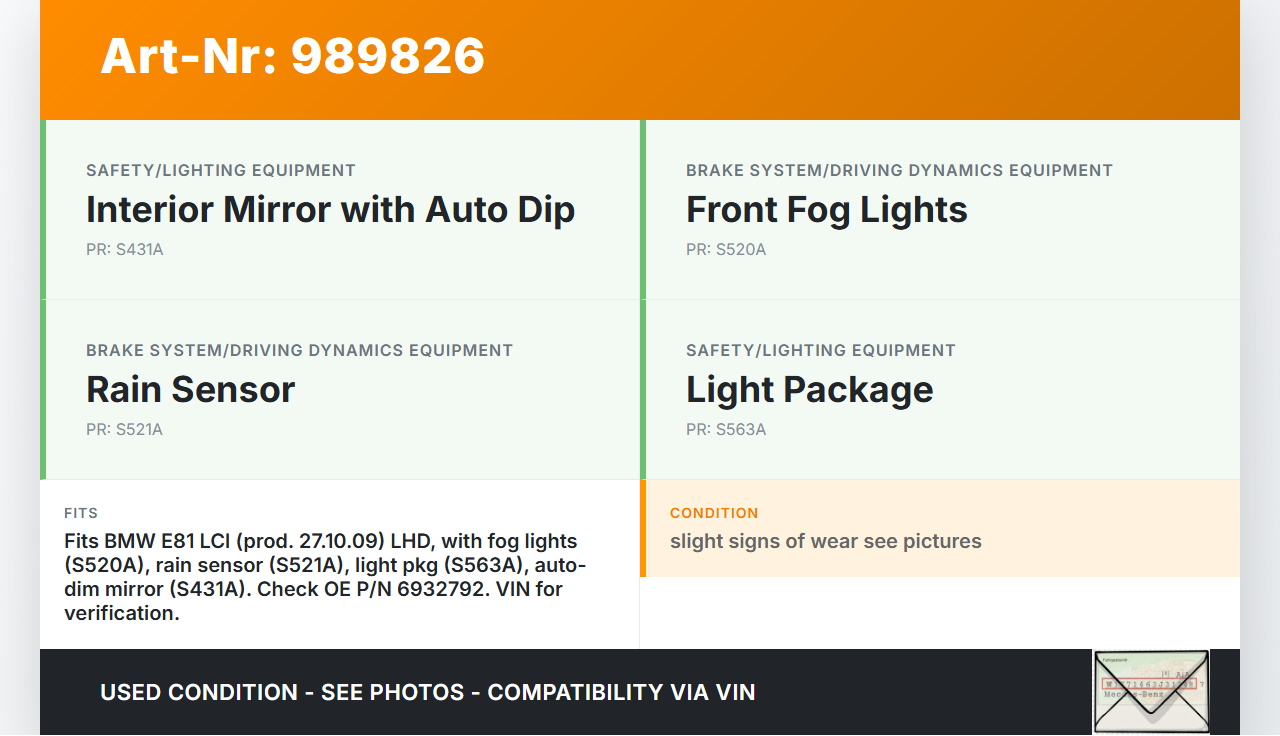Click the category label above Rain Sensor
Screen dimensions: 1280x736
click(299, 351)
